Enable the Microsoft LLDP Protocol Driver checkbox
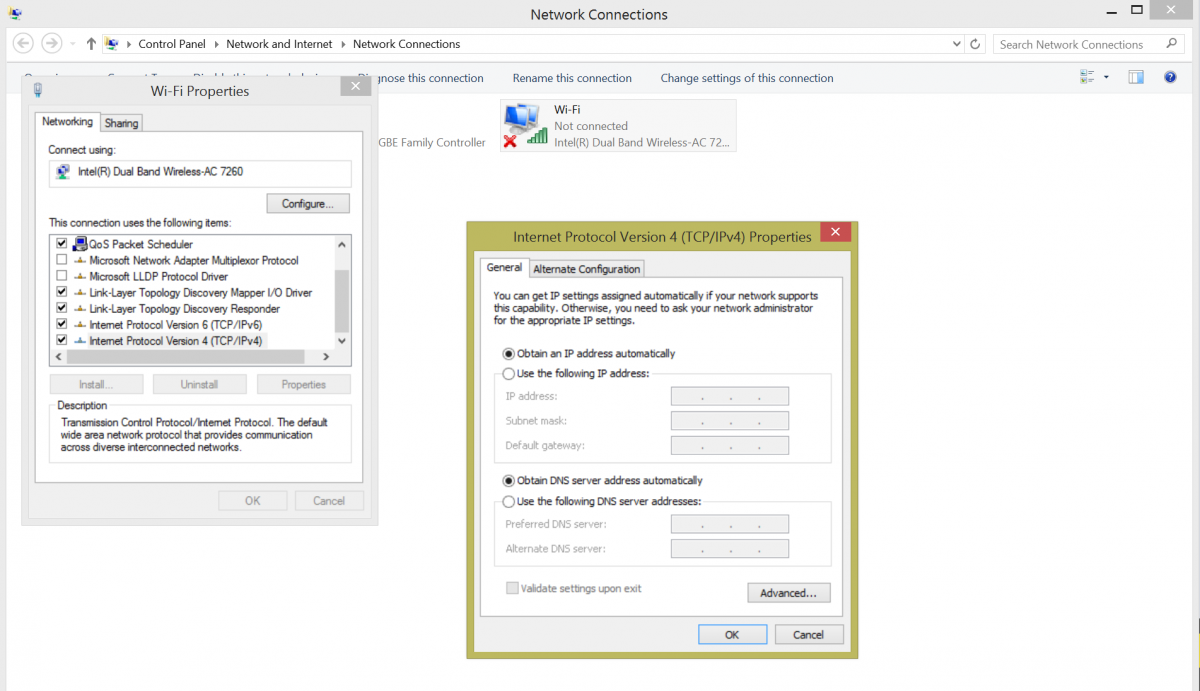1200x691 pixels. point(62,276)
